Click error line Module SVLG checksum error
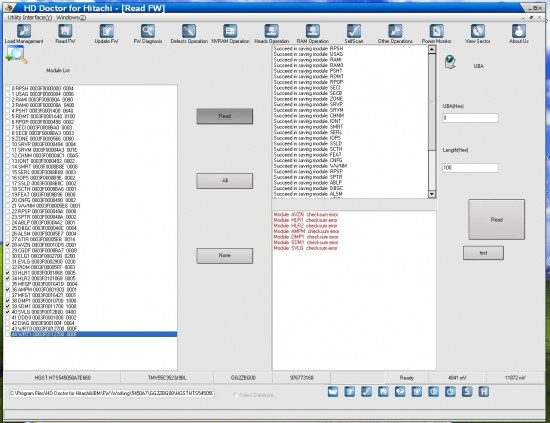The height and width of the screenshot is (423, 550). tap(306, 248)
